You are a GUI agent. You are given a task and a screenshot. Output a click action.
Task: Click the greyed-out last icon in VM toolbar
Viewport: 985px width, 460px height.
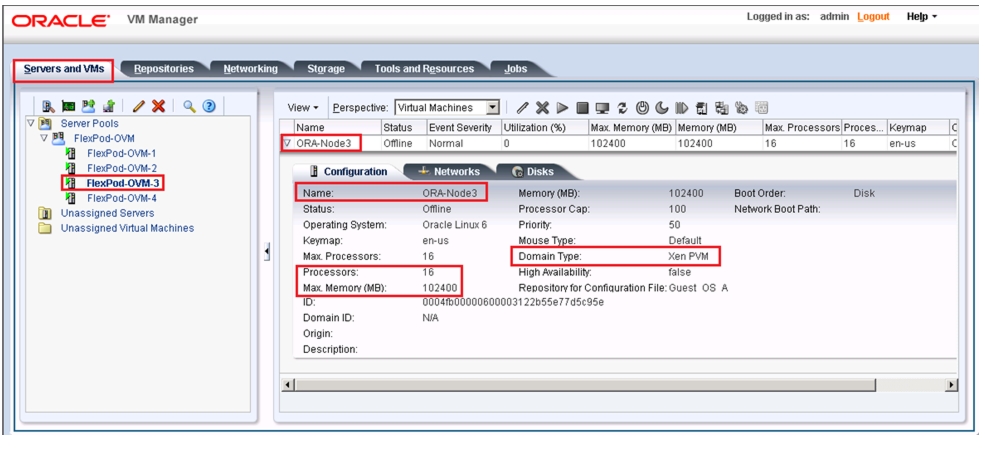coord(761,108)
